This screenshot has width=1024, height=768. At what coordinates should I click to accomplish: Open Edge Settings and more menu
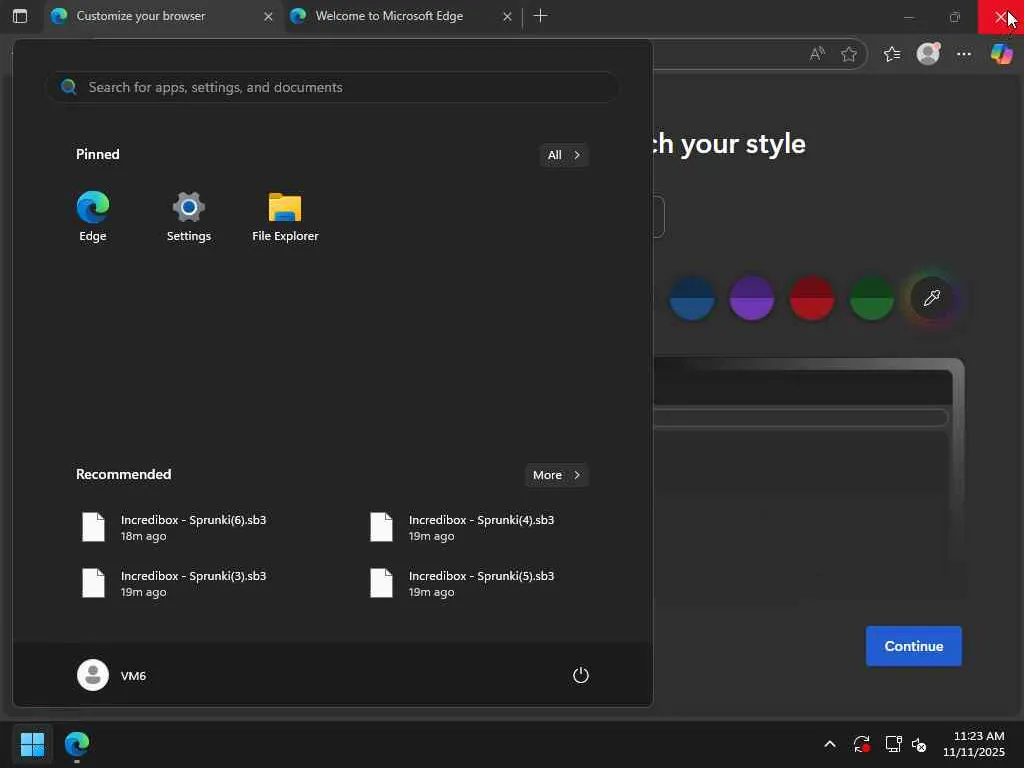pos(964,54)
